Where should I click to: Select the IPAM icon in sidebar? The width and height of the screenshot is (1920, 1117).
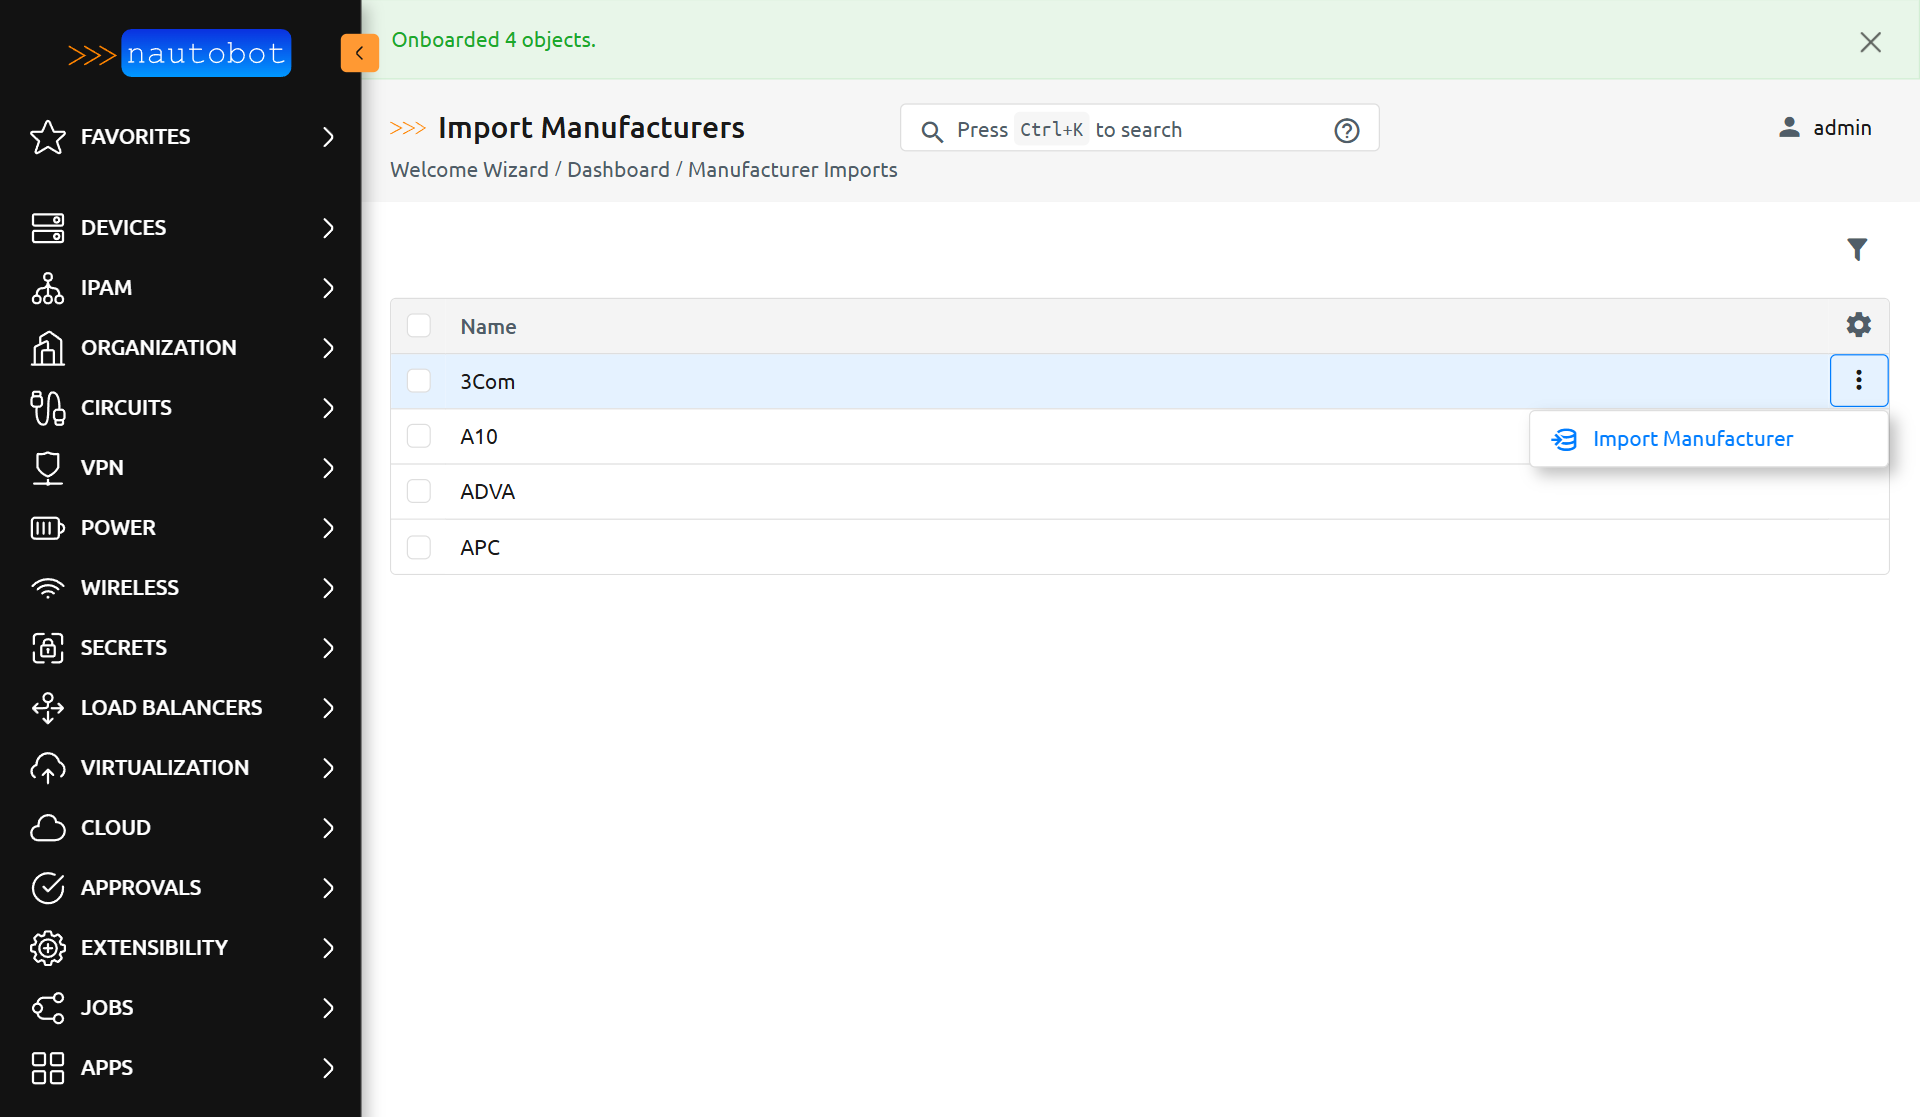(x=47, y=288)
